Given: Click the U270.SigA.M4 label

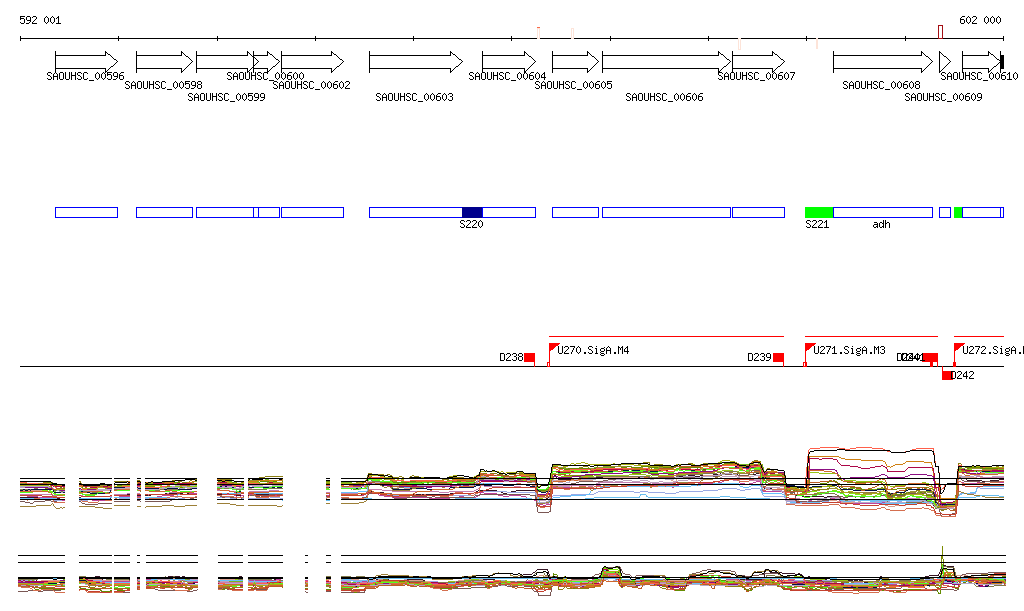Looking at the screenshot, I should 593,351.
